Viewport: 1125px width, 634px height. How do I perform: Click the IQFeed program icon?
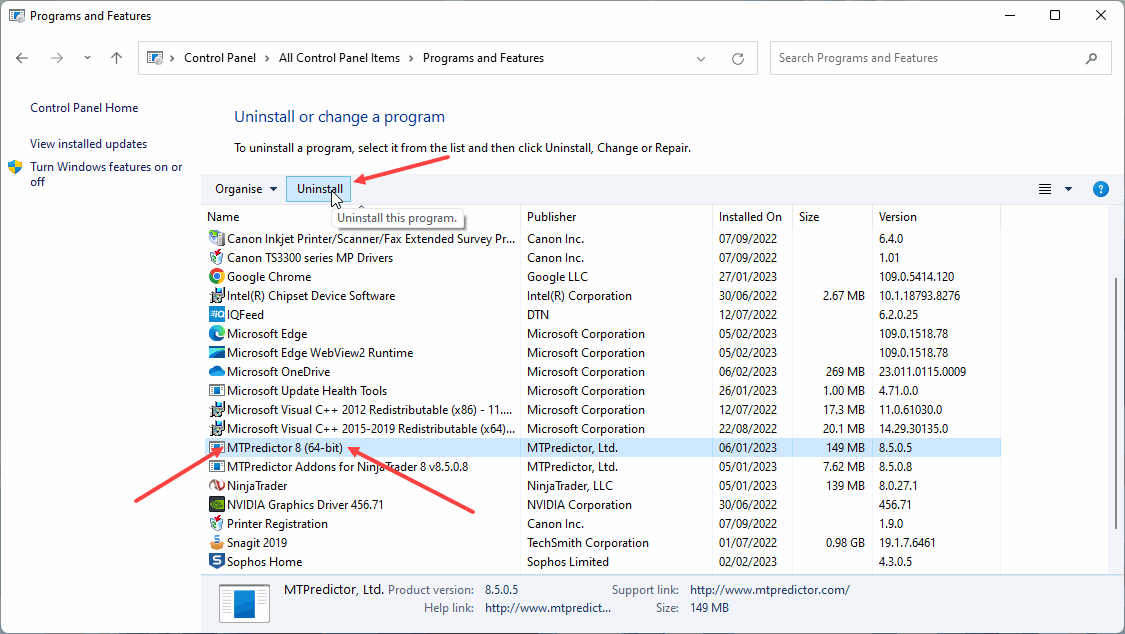tap(217, 315)
